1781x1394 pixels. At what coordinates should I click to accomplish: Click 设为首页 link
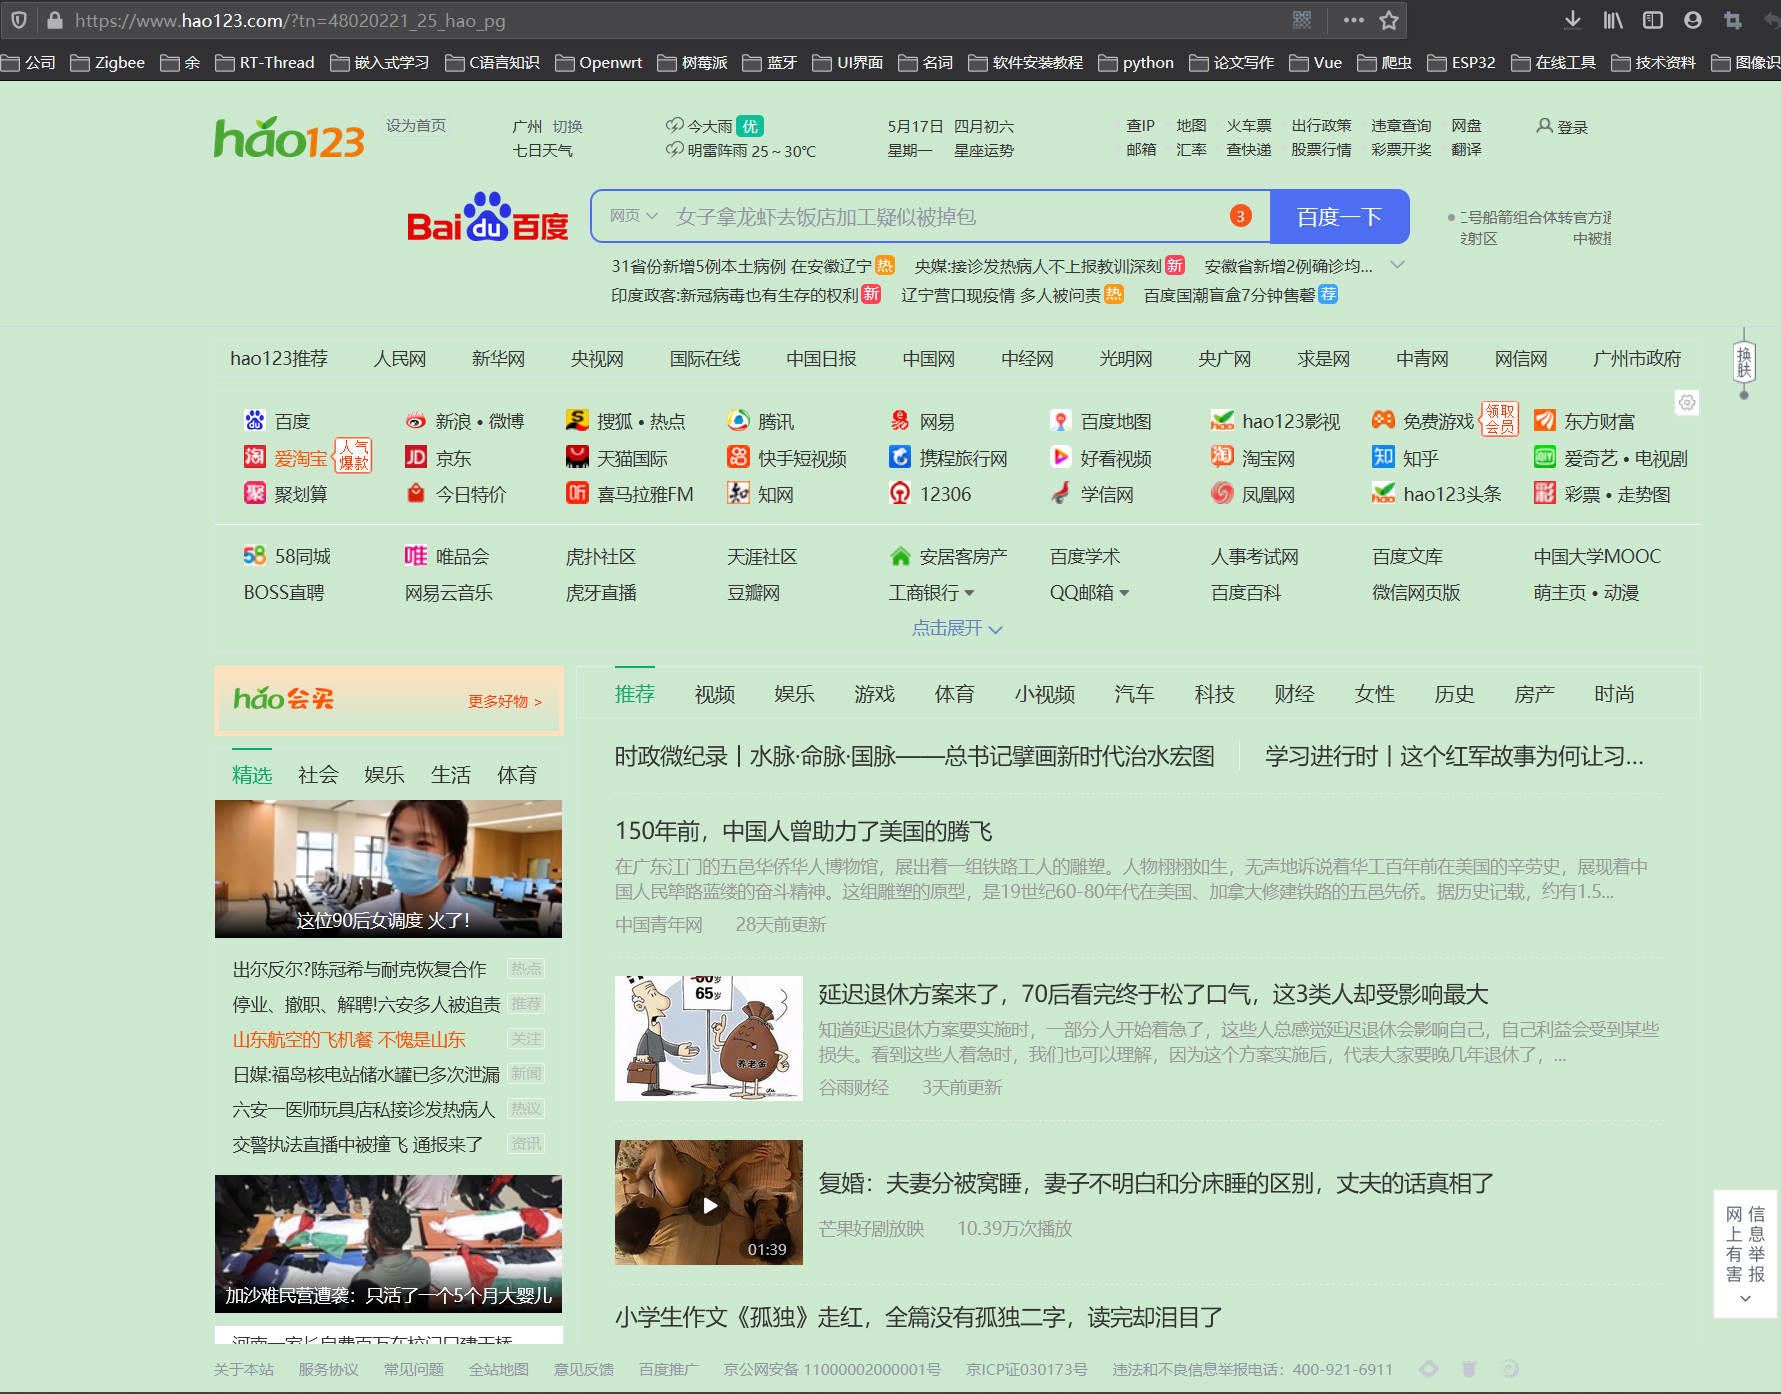tap(416, 125)
